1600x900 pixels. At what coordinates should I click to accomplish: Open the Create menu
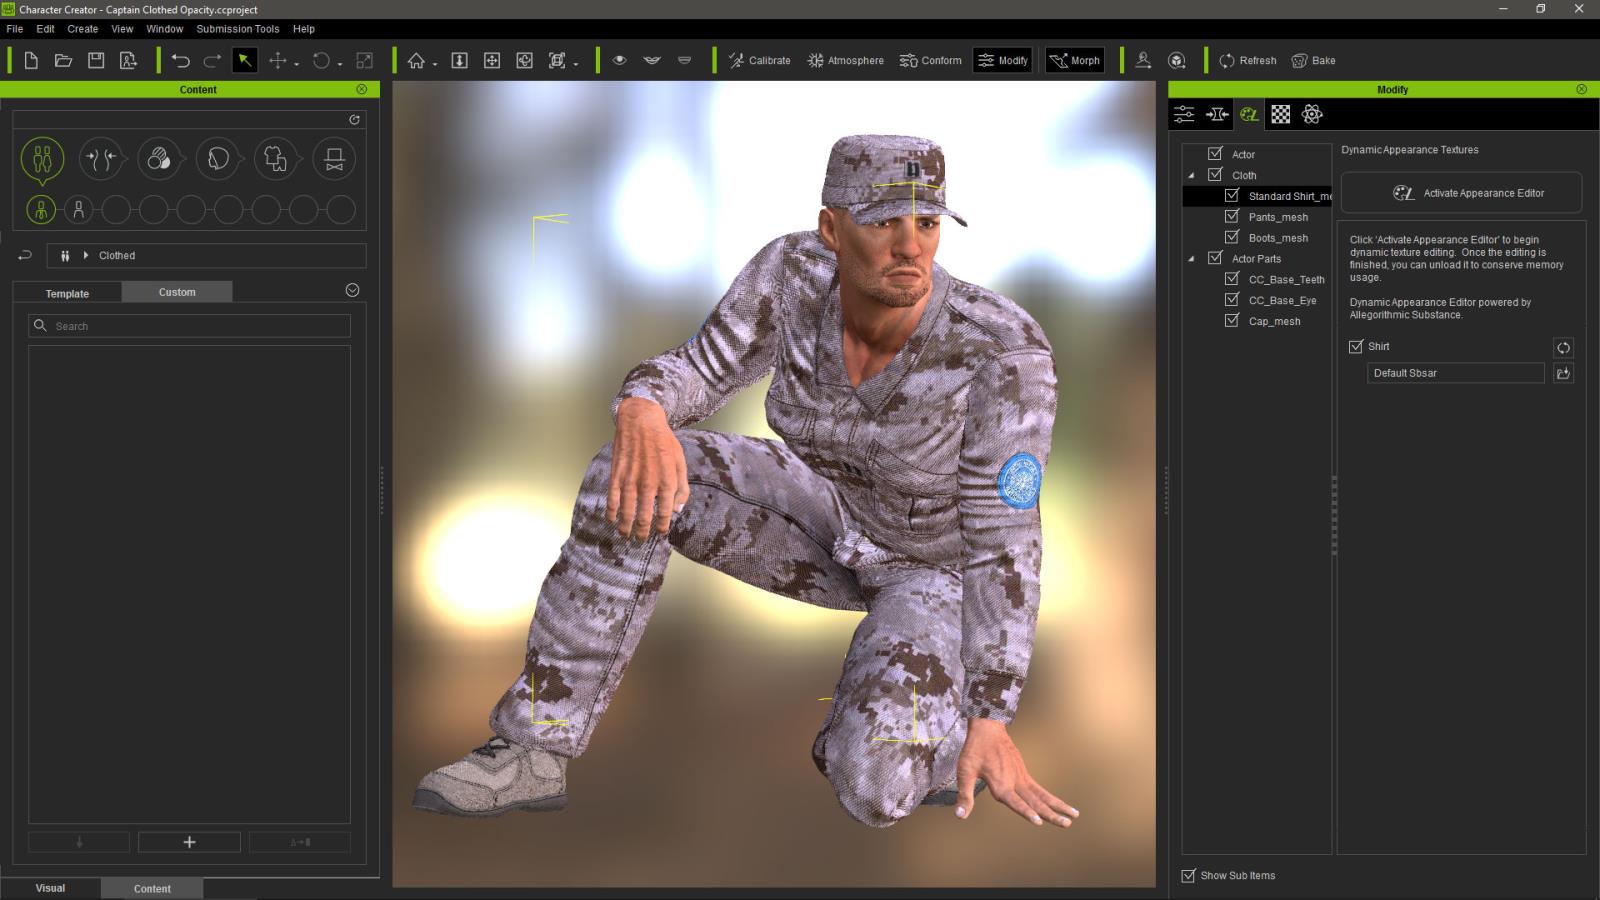[x=82, y=29]
